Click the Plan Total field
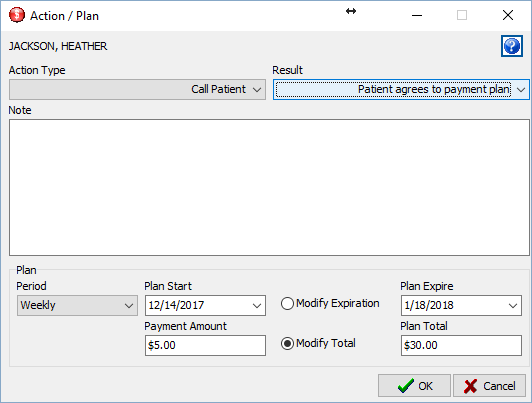This screenshot has height=403, width=532. pyautogui.click(x=461, y=345)
